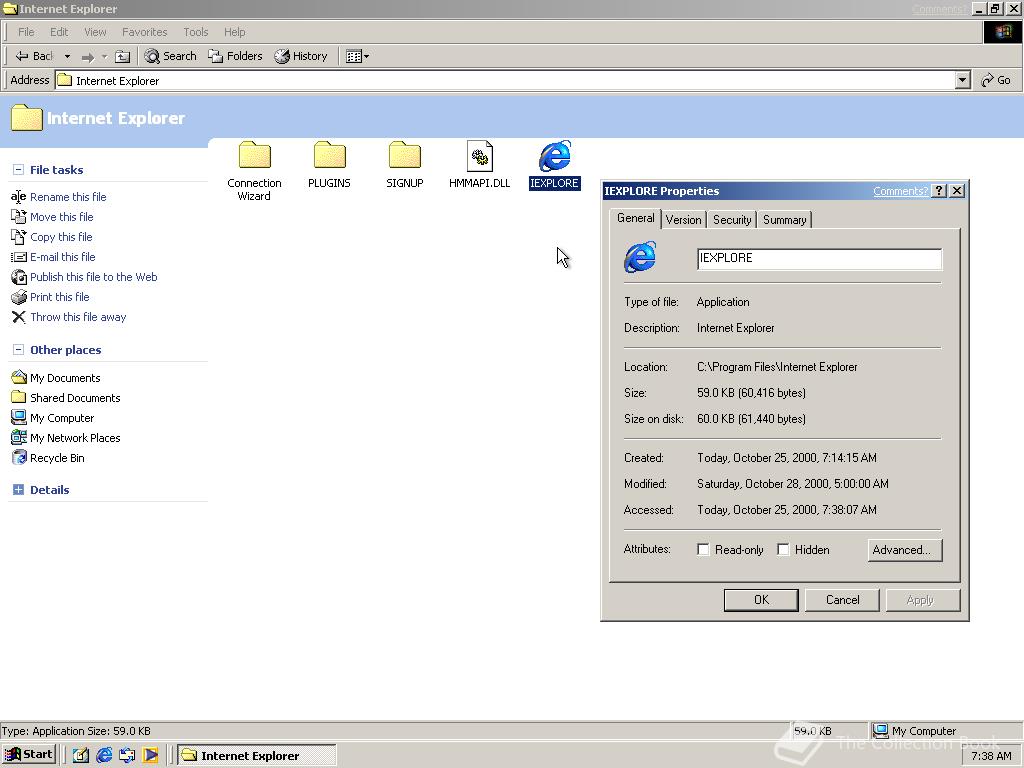Select the SIGNUP folder icon

(x=404, y=155)
